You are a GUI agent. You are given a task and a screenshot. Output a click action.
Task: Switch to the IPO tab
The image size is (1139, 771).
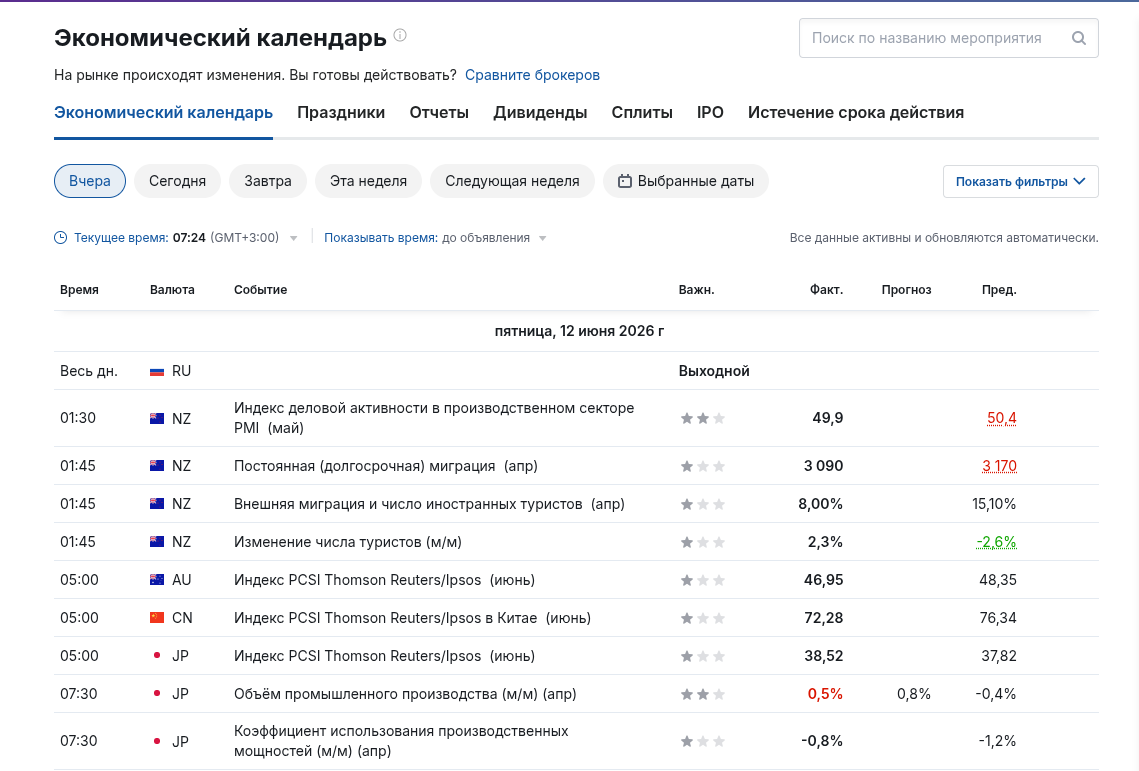point(710,113)
